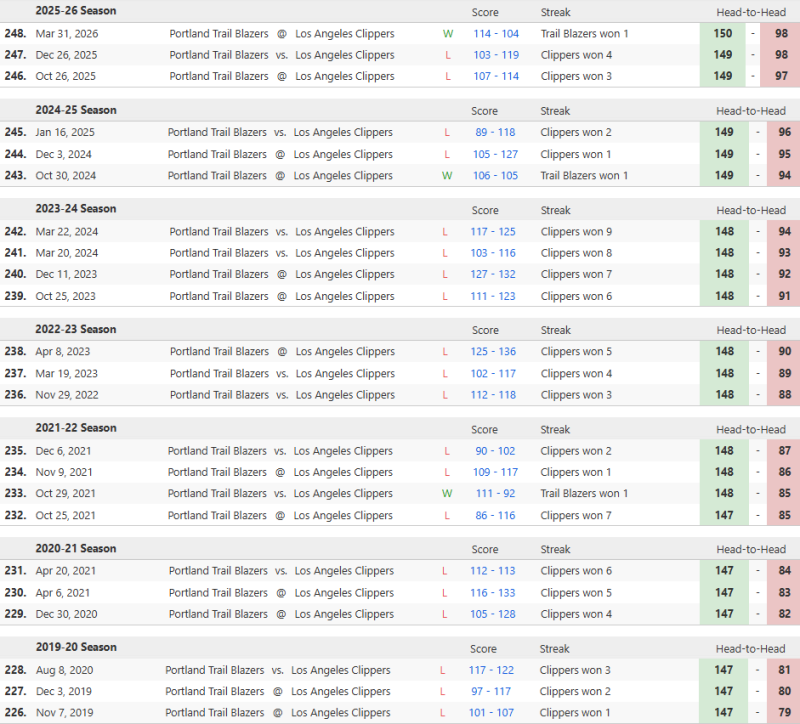Click game number 242.
The image size is (800, 724).
15,232
